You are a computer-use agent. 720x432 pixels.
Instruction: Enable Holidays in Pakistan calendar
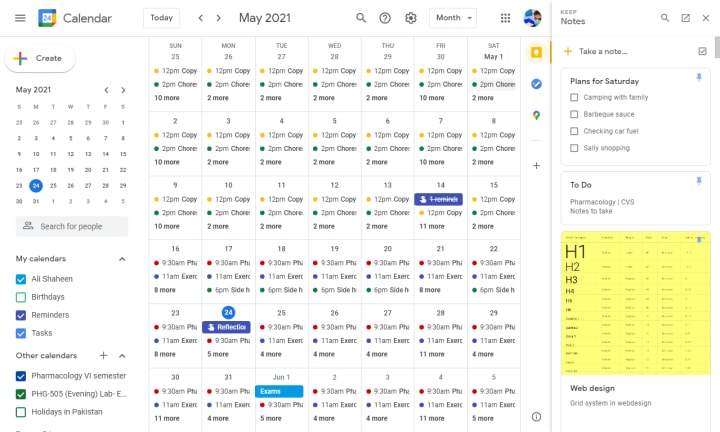pos(21,412)
